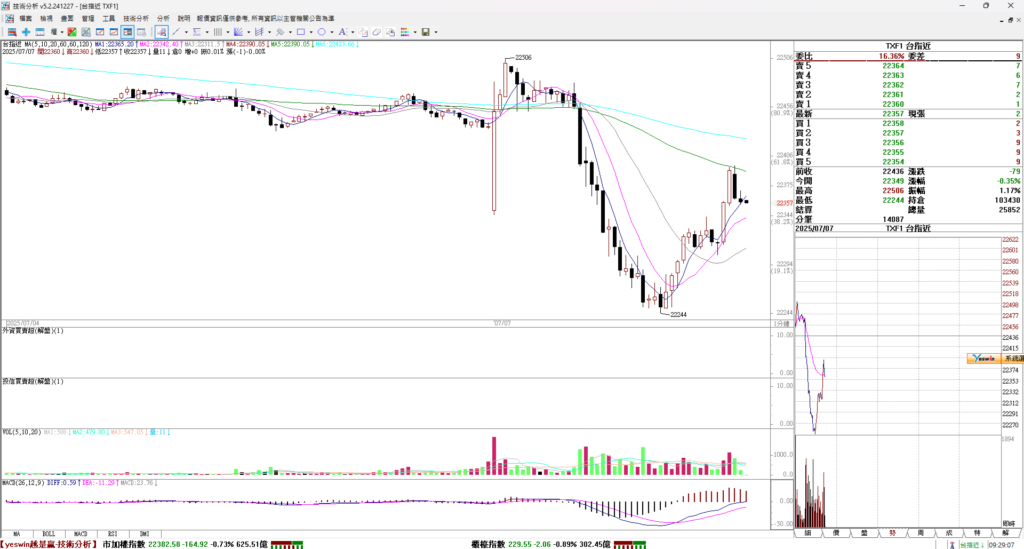Expand the fan lines tool dropdown arrow
The width and height of the screenshot is (1024, 549).
249,32
